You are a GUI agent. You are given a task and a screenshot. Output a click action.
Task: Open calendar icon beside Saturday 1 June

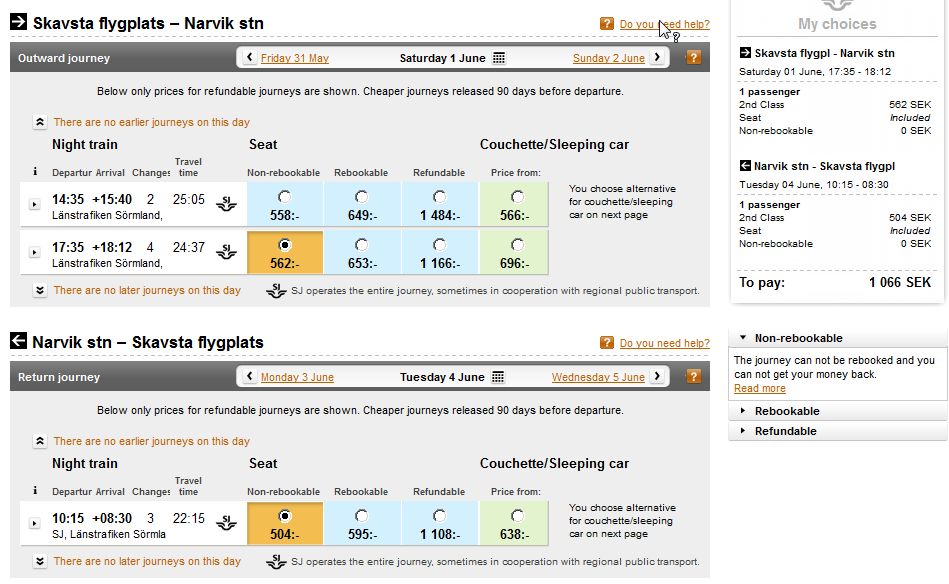[499, 58]
